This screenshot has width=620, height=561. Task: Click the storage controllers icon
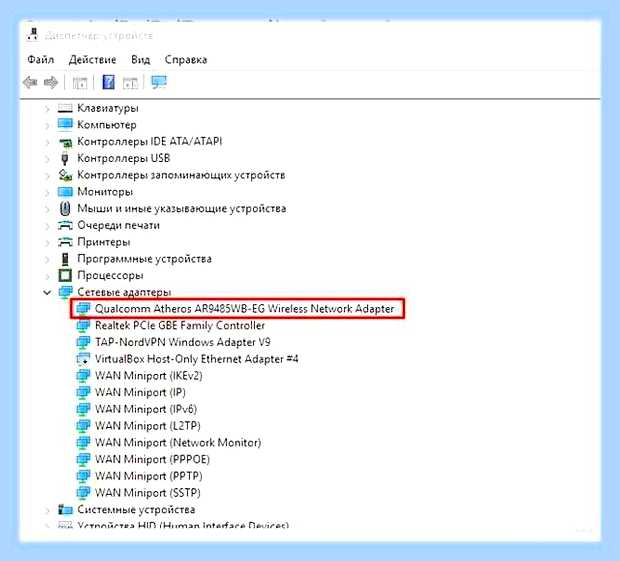pos(65,175)
